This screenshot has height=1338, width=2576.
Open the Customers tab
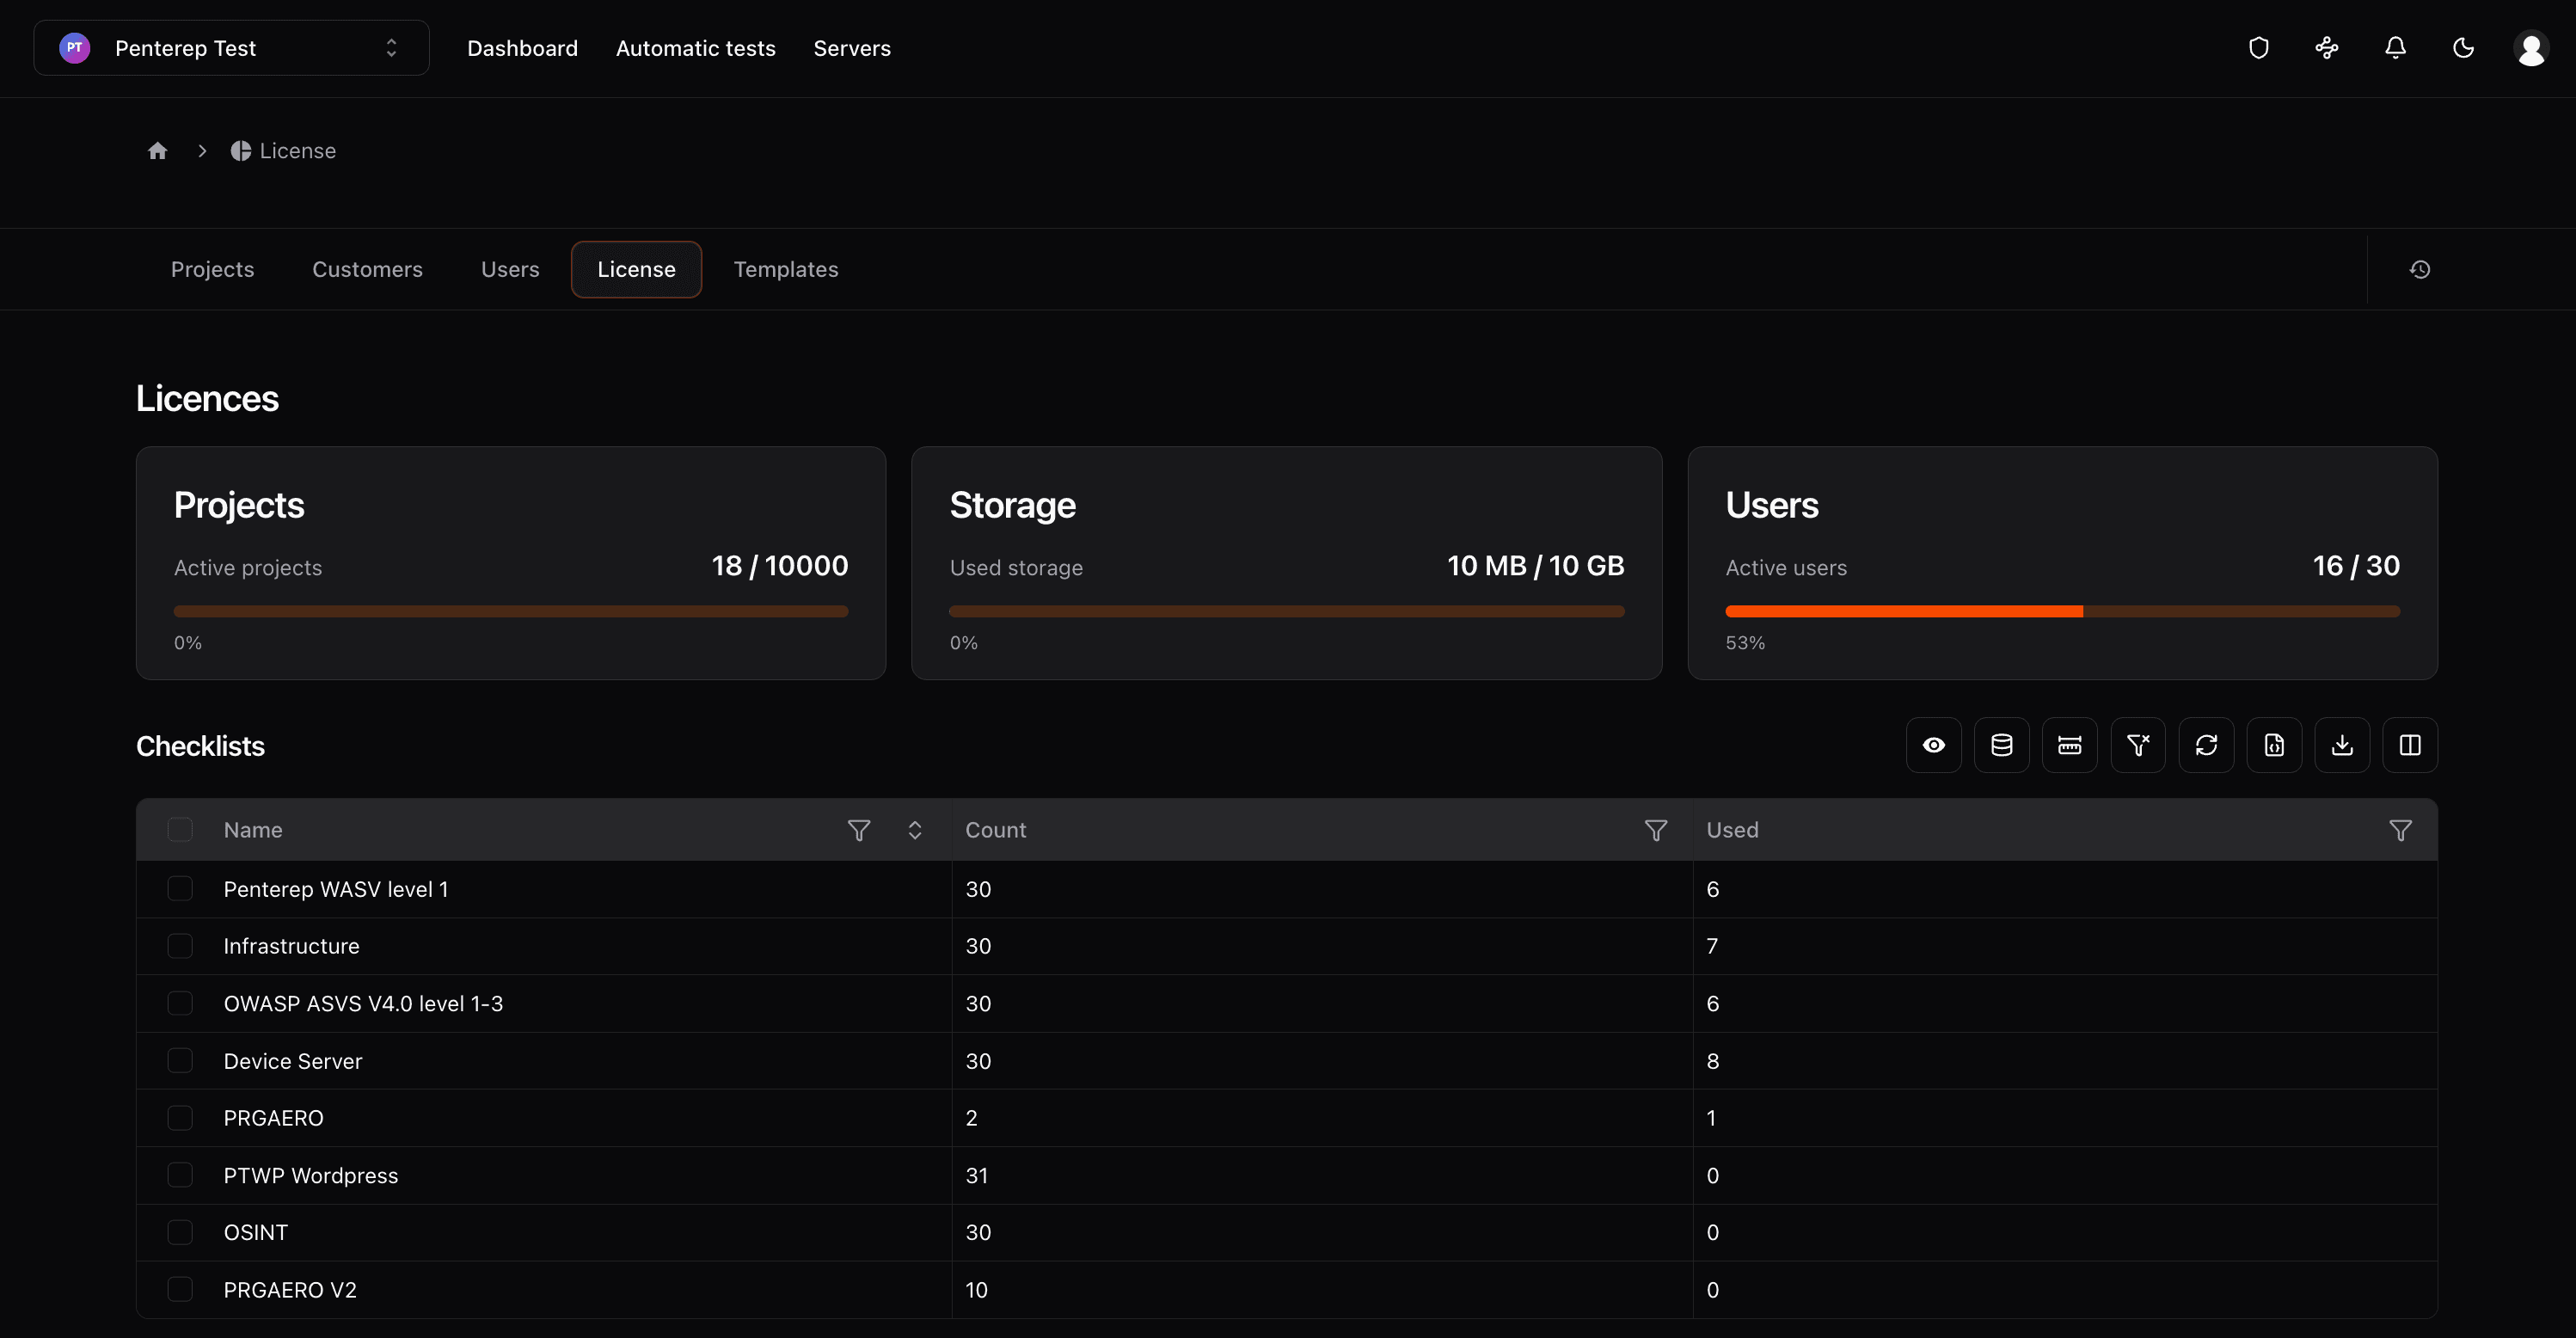[367, 269]
